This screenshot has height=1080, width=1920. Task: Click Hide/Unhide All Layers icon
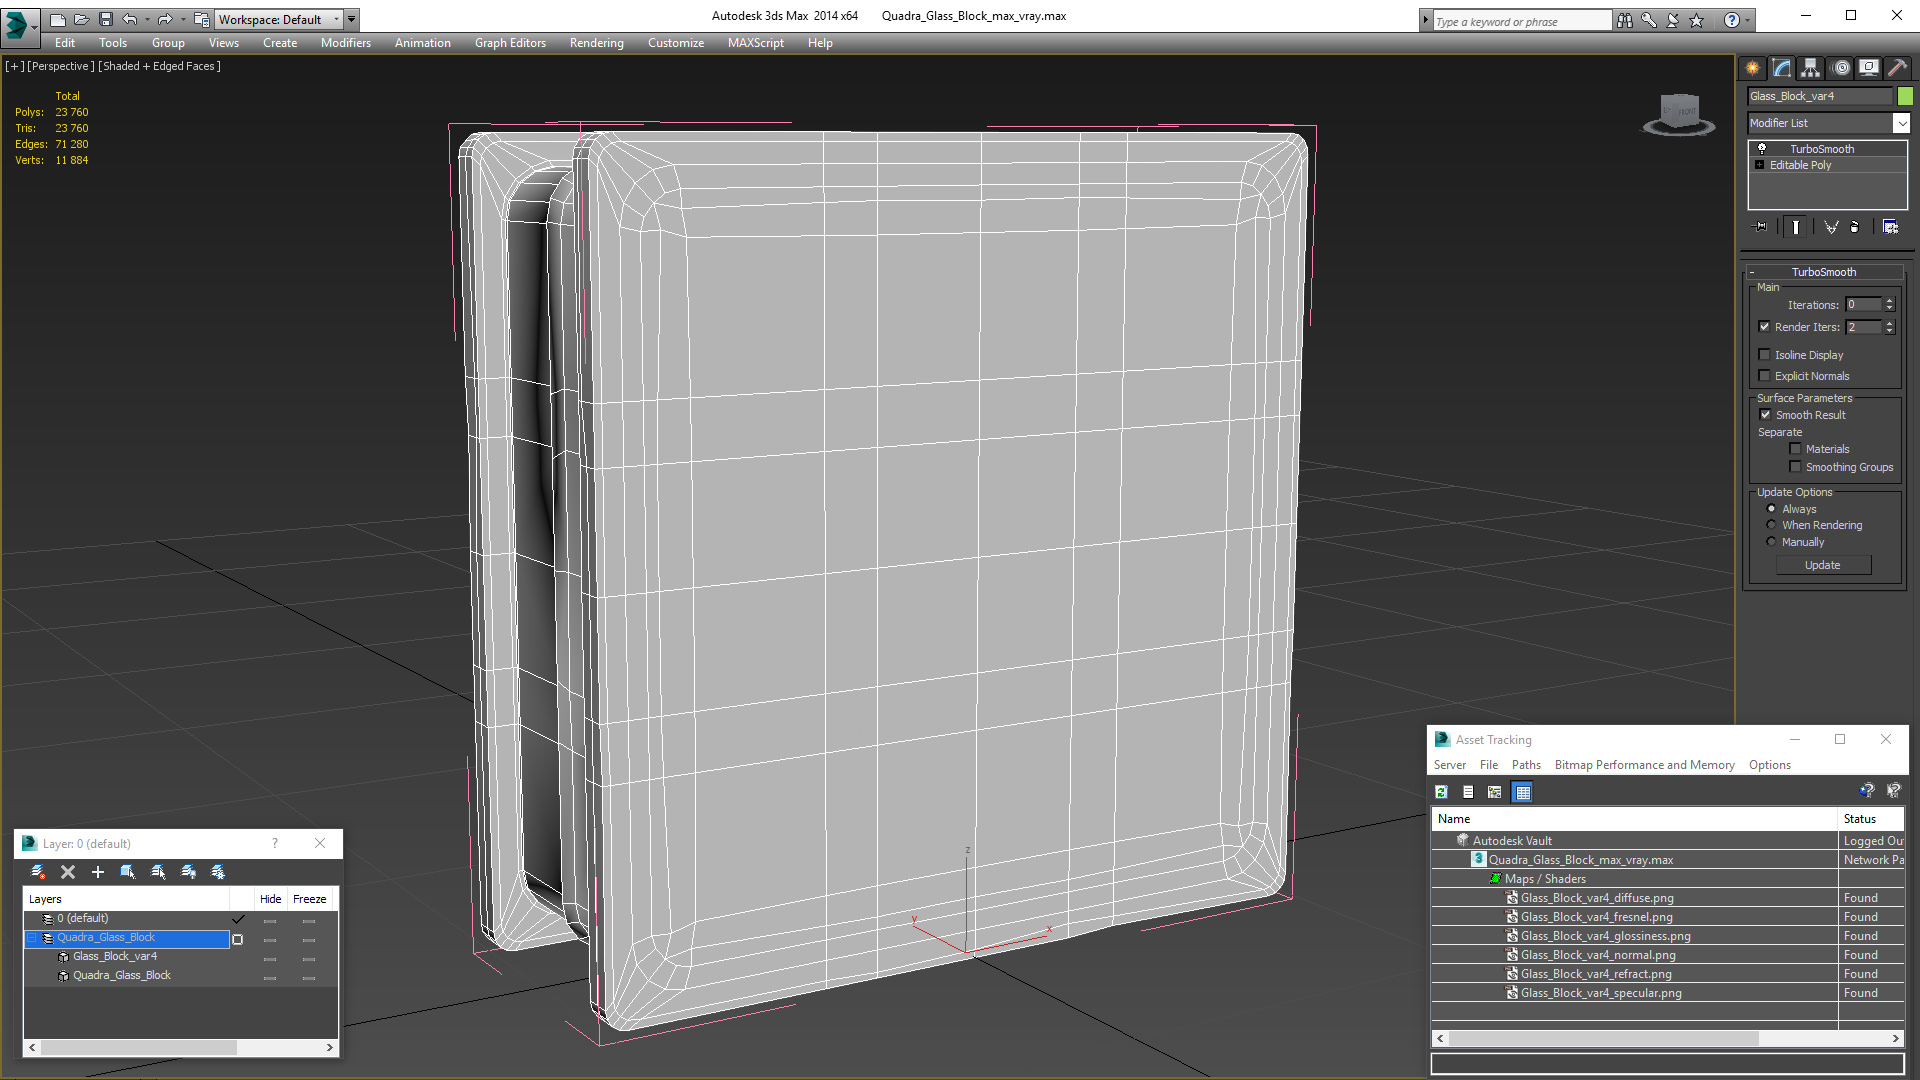(188, 872)
